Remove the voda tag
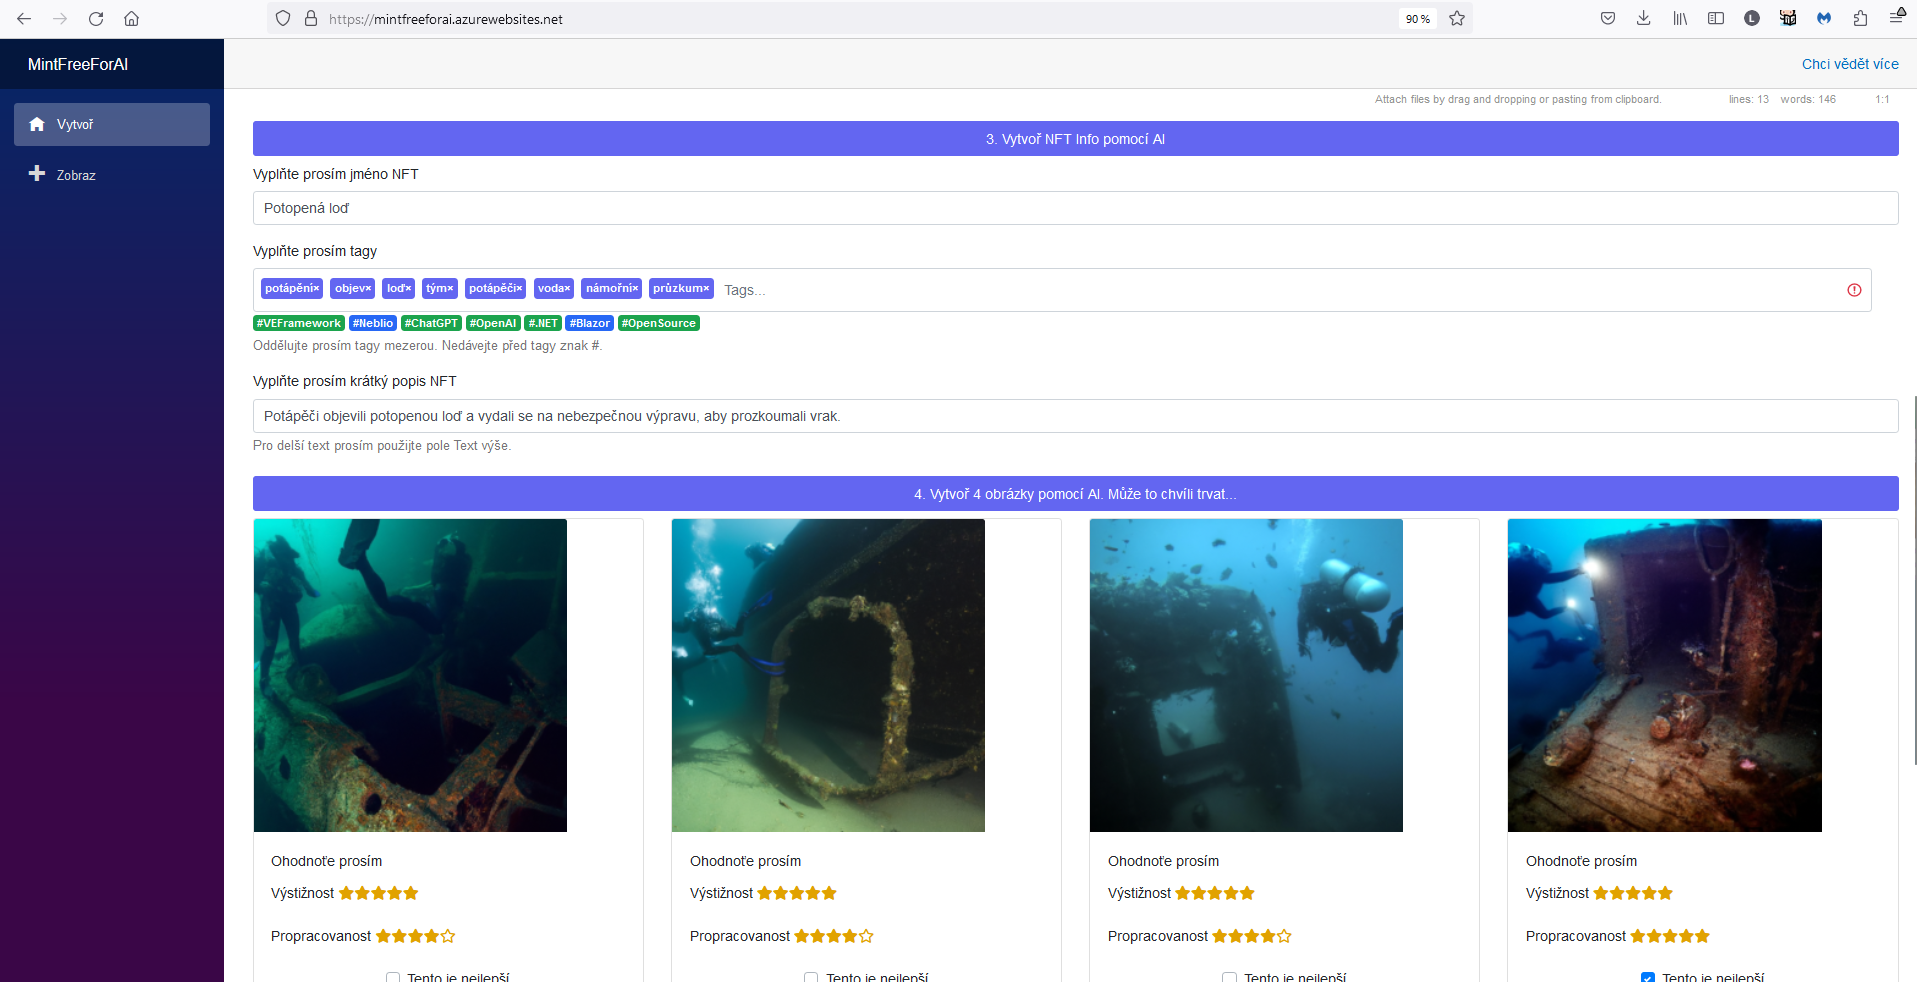Screen dimensions: 1917x982 (x=568, y=289)
